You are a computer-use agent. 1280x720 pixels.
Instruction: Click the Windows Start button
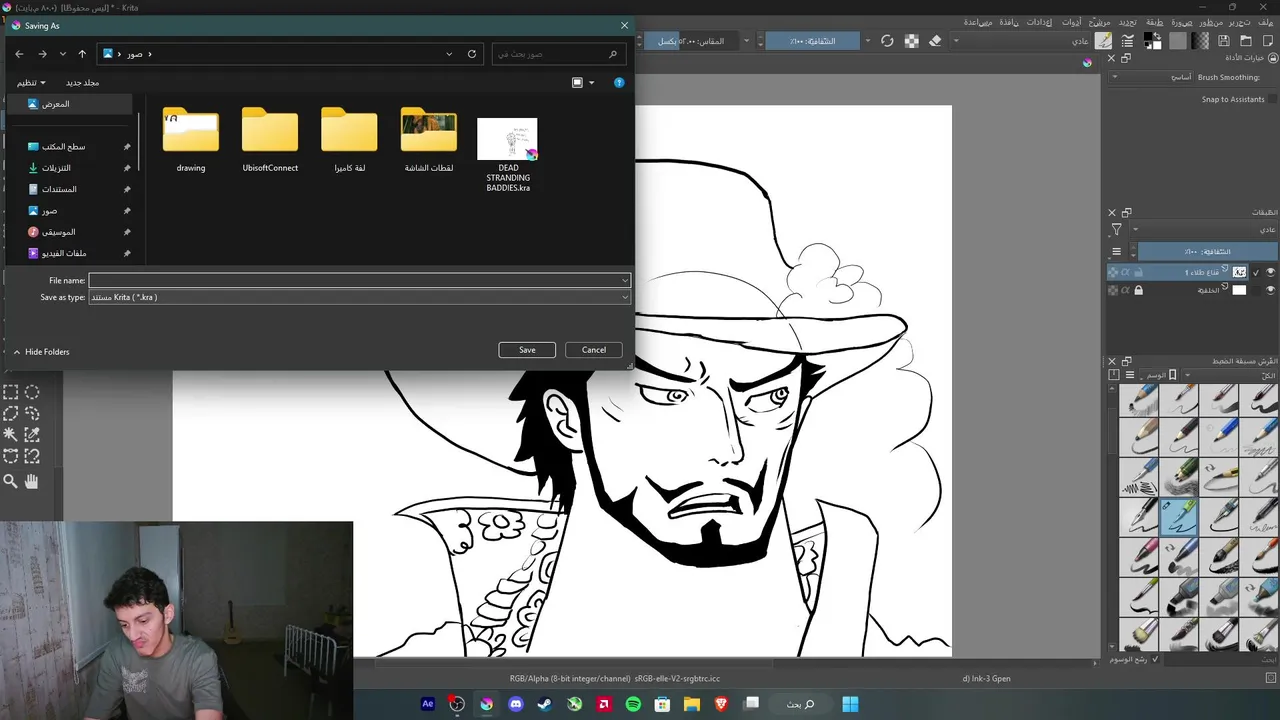coord(850,704)
